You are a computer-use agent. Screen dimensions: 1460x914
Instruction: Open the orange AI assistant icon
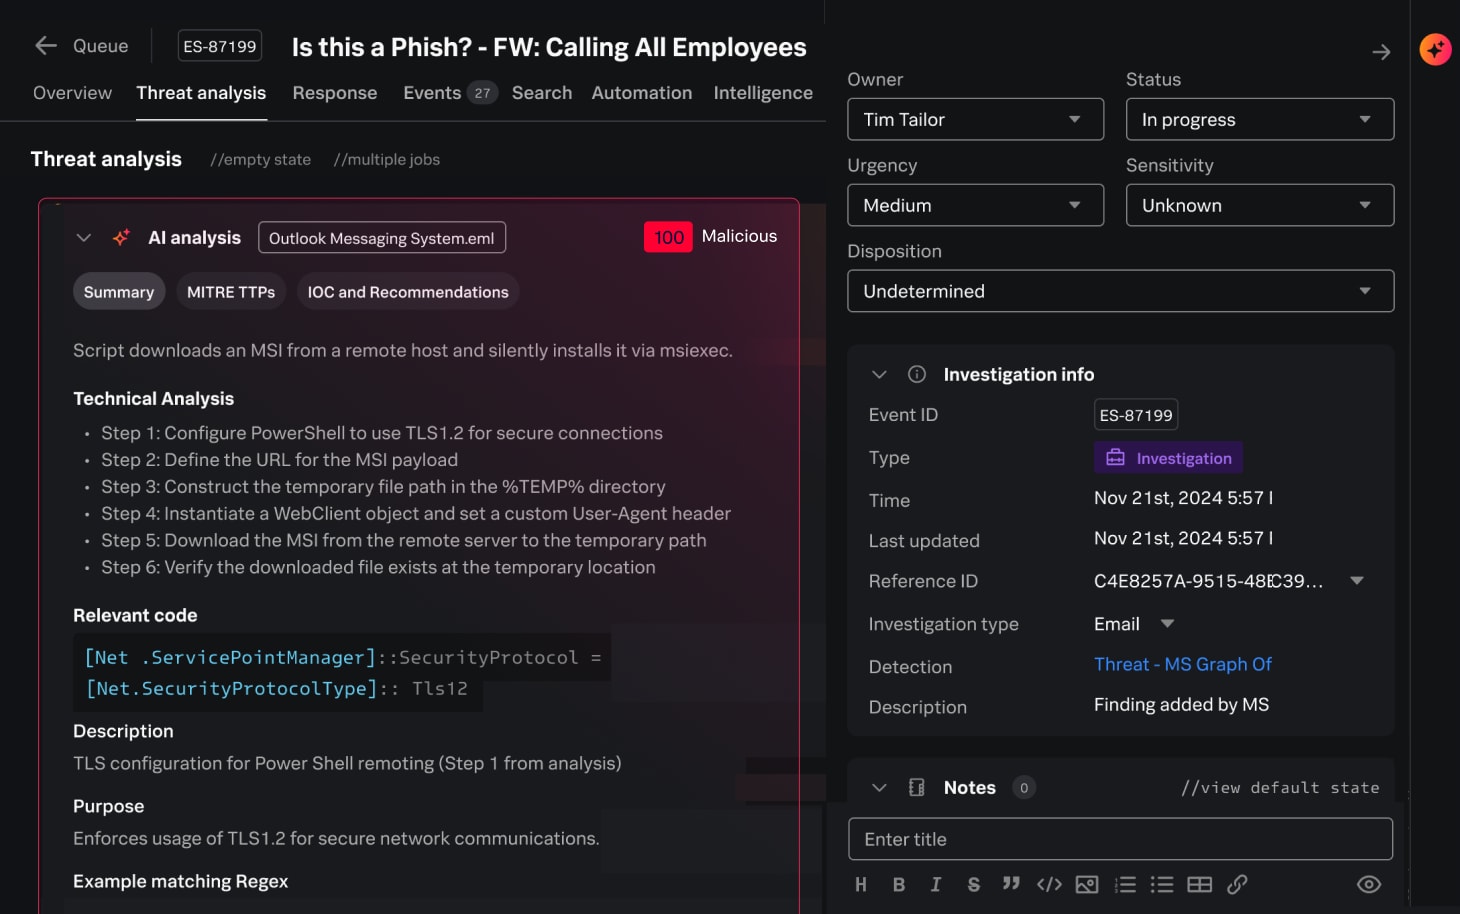[1435, 49]
